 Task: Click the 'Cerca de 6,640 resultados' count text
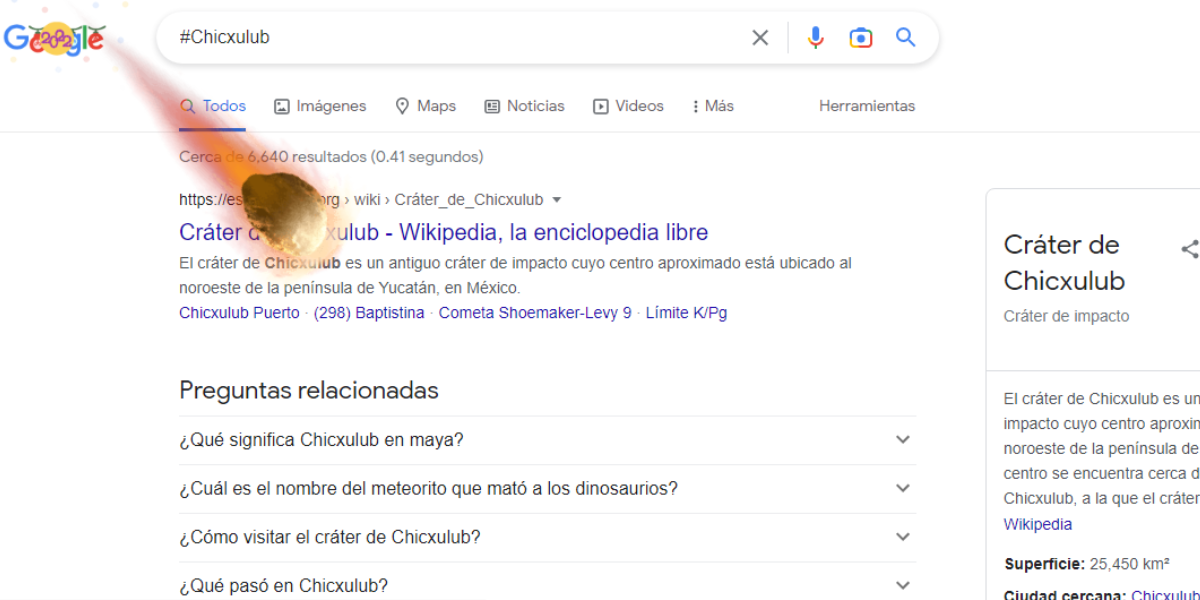tap(273, 157)
